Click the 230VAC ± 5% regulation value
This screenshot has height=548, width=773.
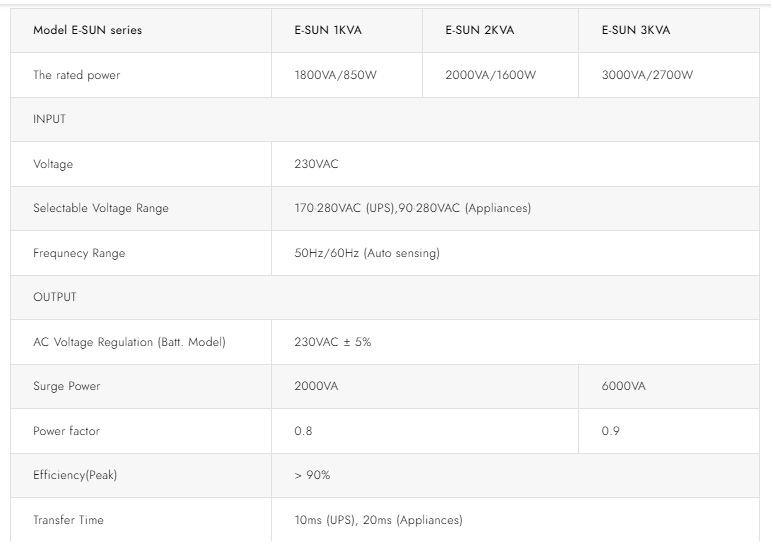tap(333, 342)
